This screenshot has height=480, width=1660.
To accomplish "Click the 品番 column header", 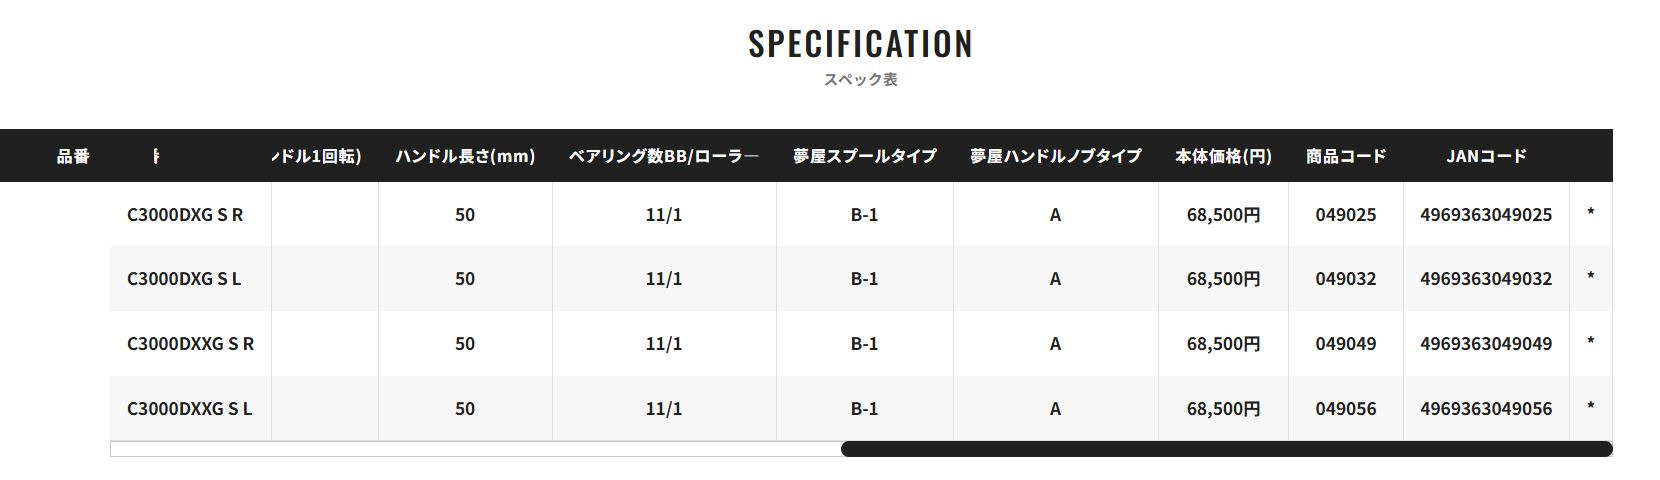I will [x=73, y=156].
